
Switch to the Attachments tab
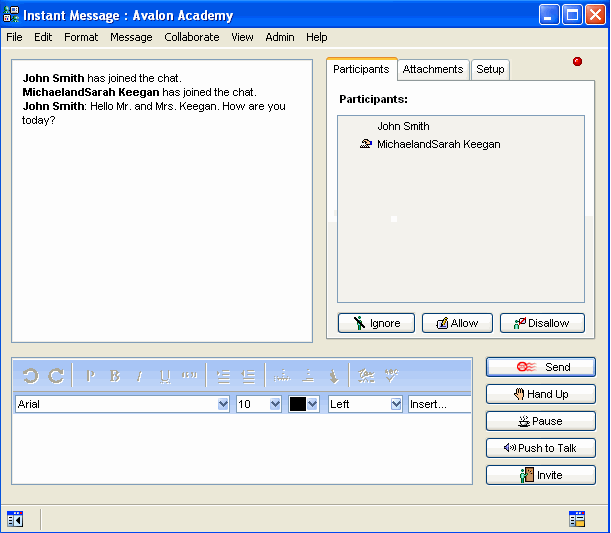coord(433,69)
